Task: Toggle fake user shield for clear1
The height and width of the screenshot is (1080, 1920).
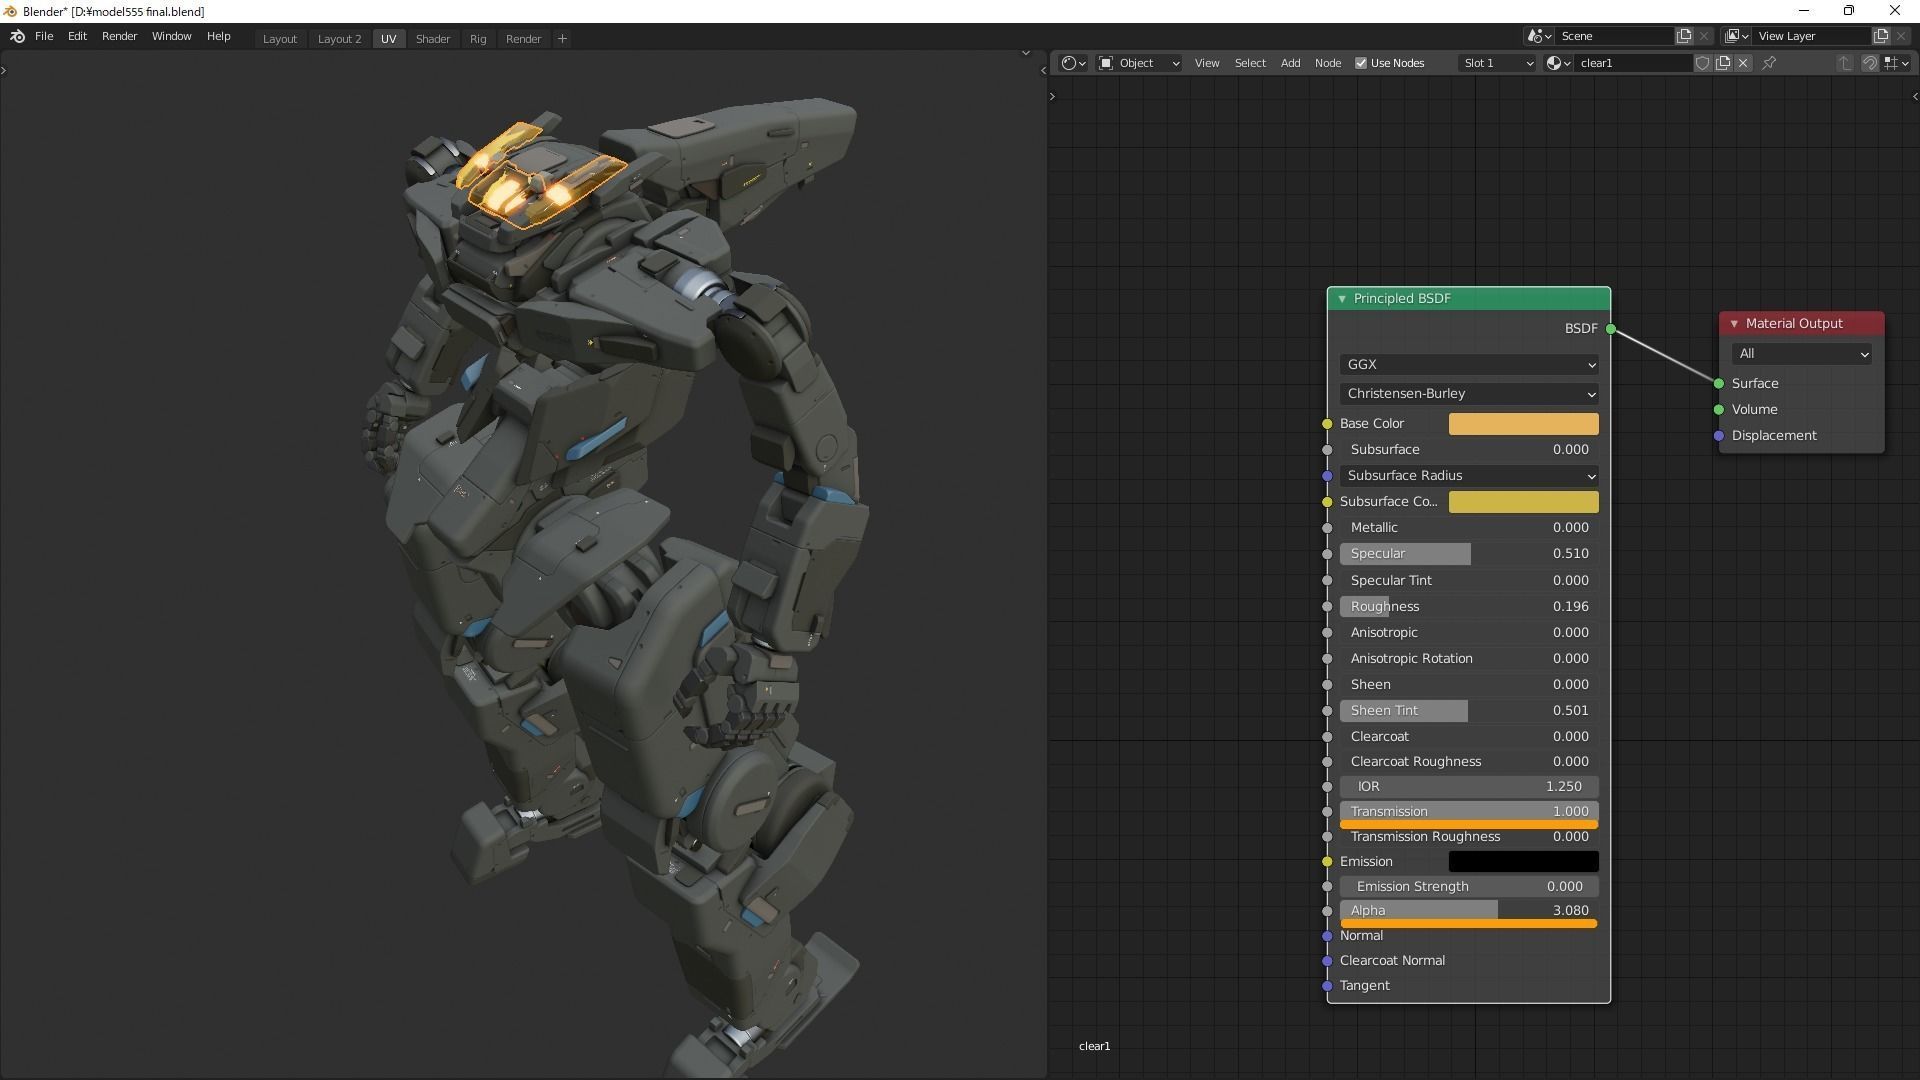Action: [x=1702, y=63]
